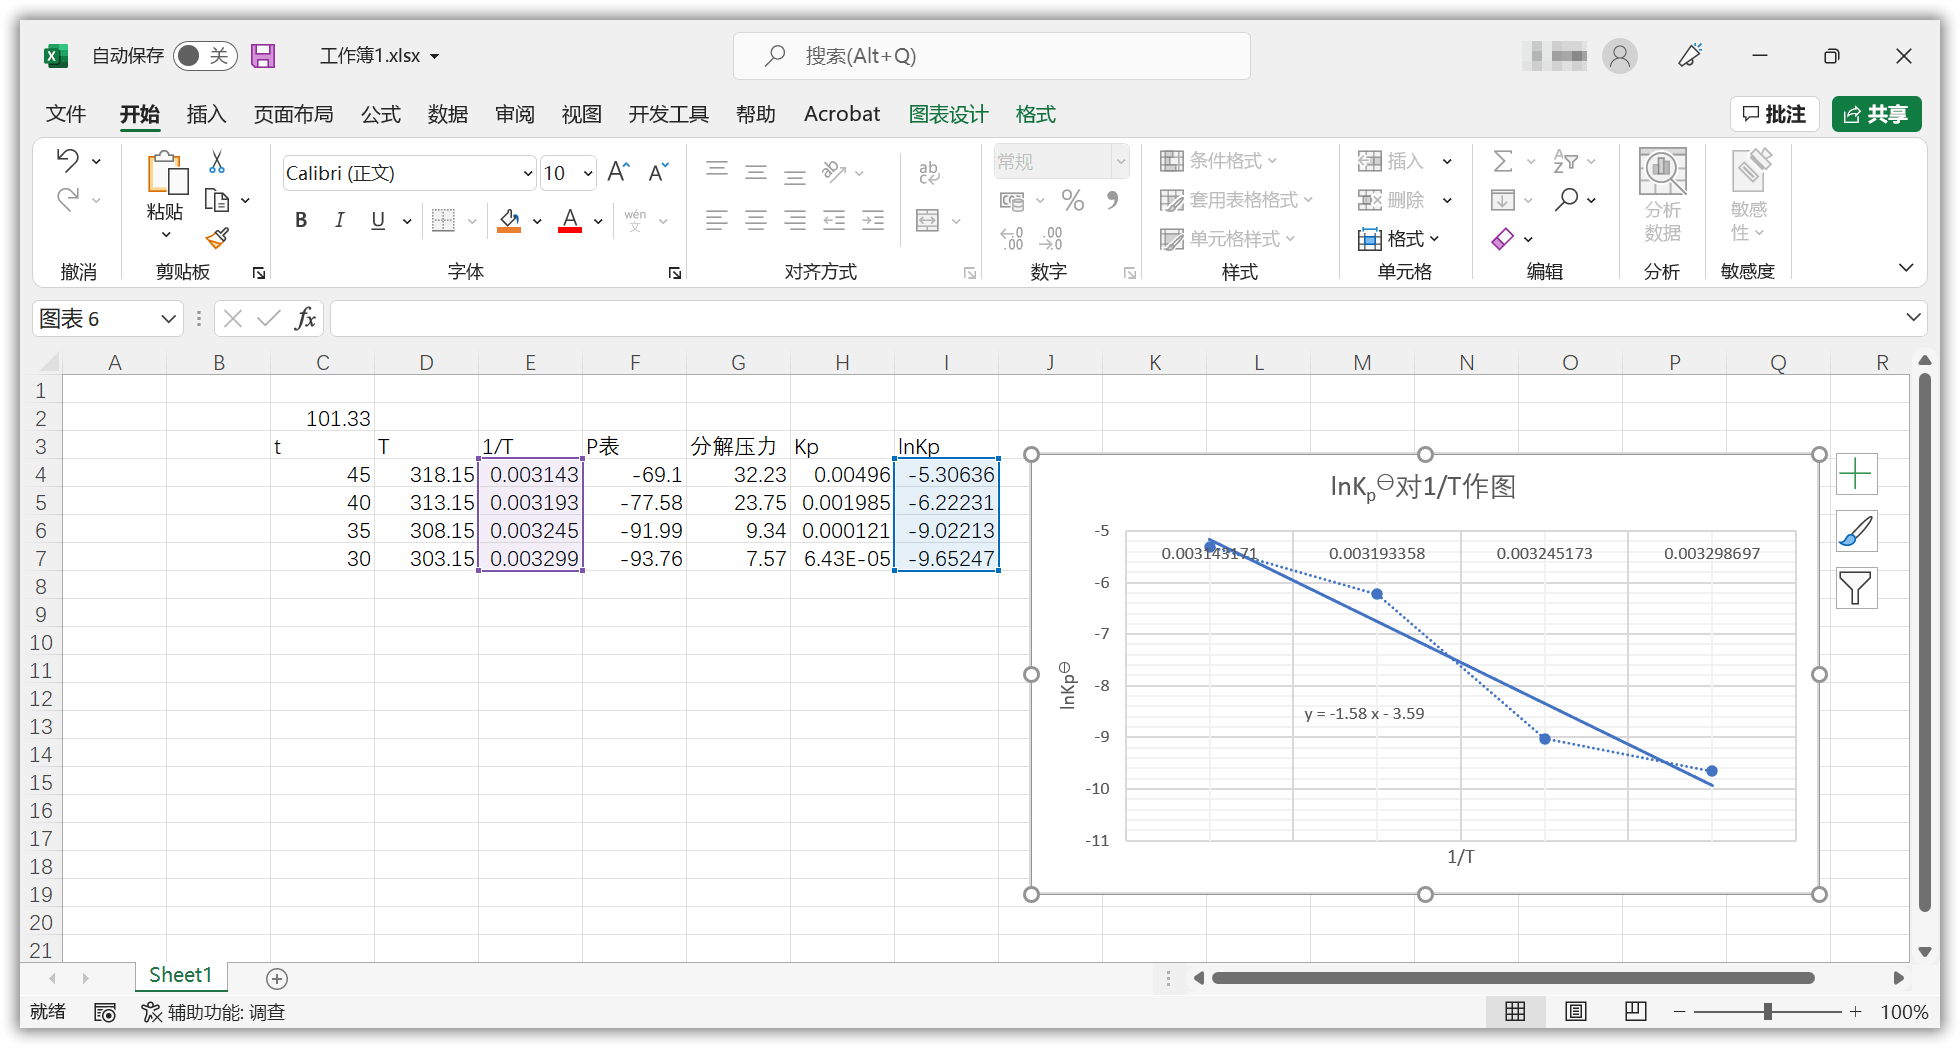
Task: Toggle italic formatting
Action: [339, 220]
